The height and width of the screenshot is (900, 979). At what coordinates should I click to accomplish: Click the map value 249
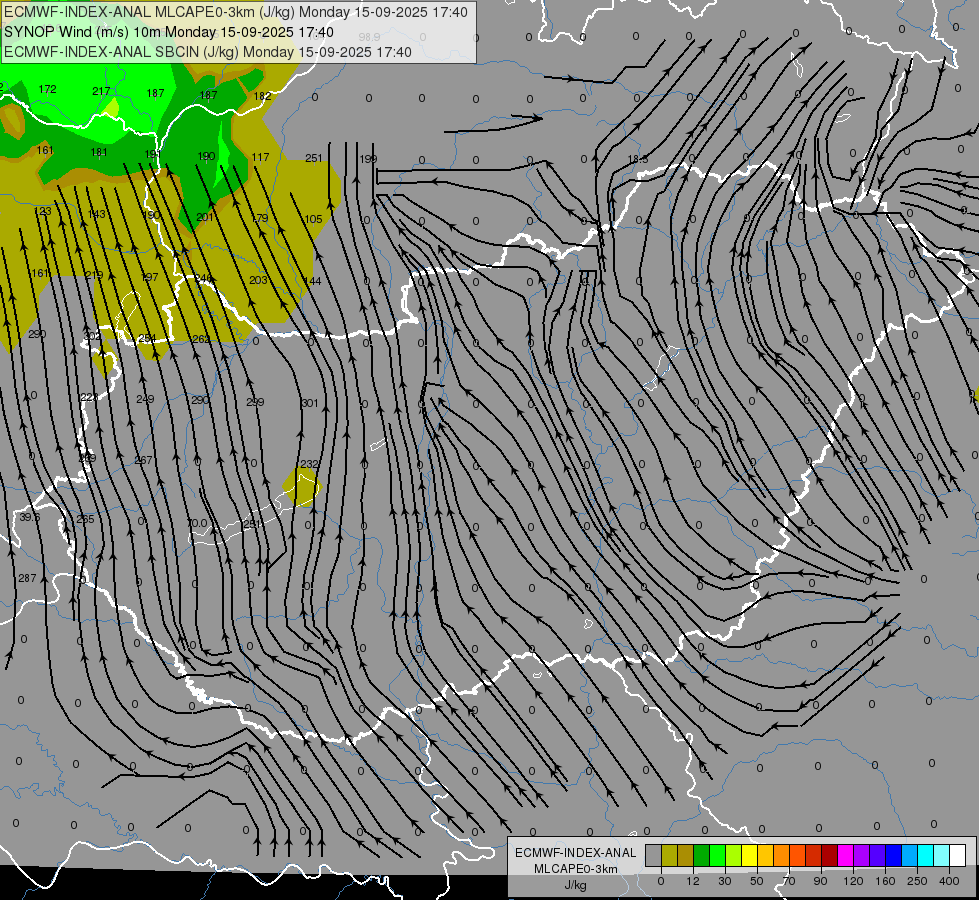point(145,399)
